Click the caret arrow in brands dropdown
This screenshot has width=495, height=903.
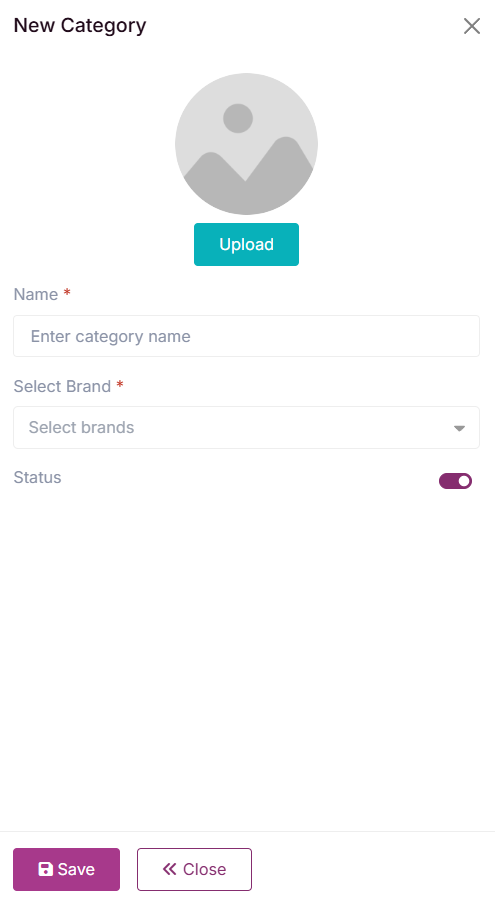(459, 428)
